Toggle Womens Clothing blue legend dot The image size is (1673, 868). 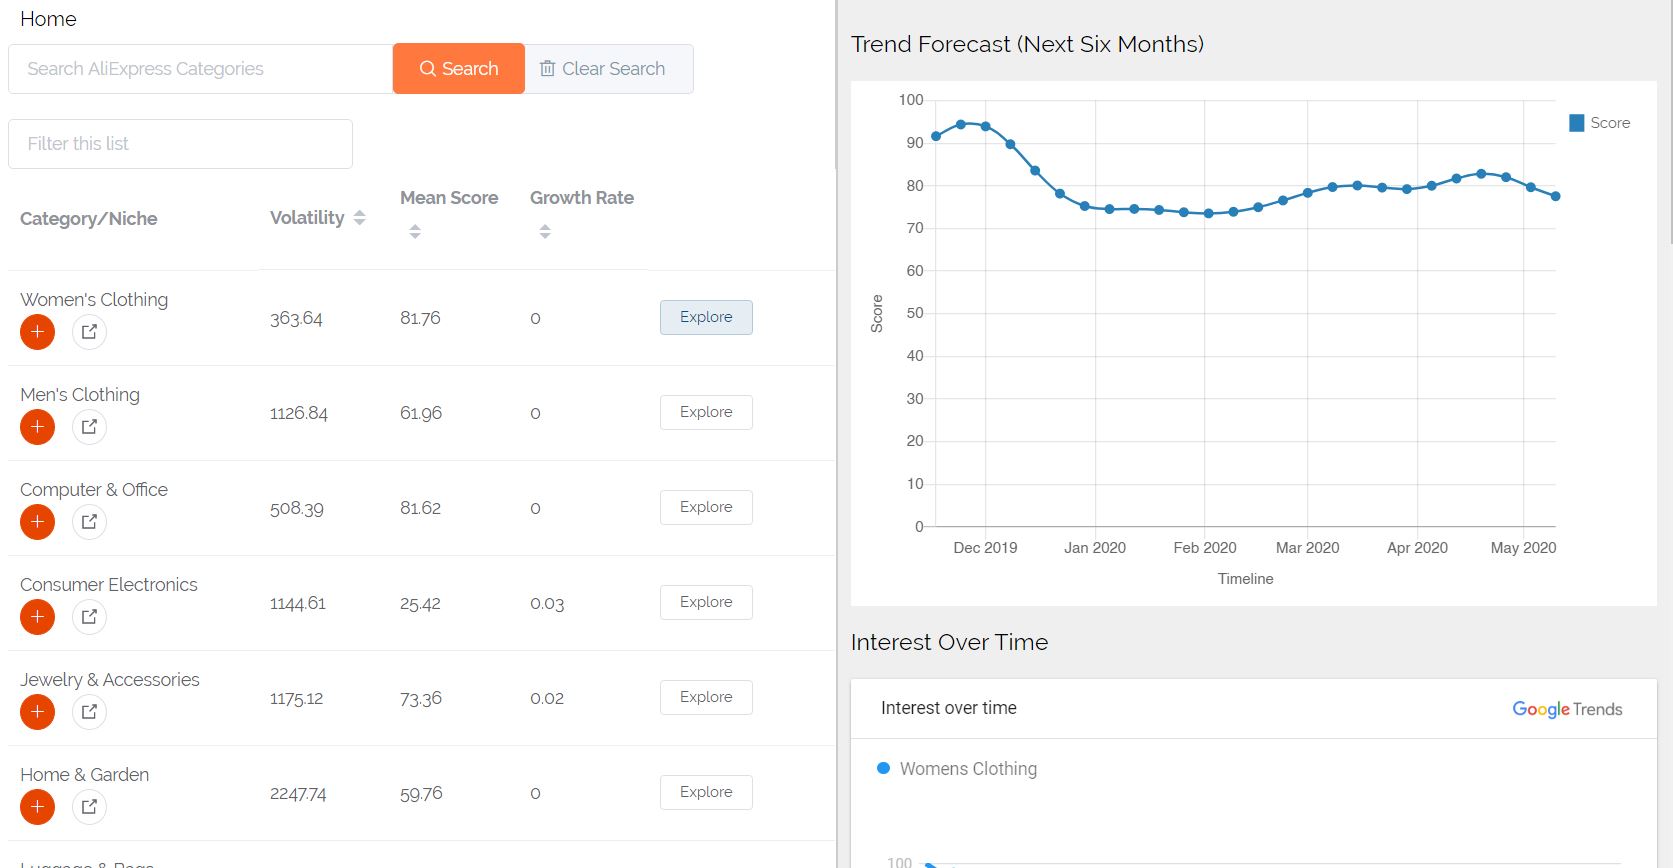coord(883,768)
